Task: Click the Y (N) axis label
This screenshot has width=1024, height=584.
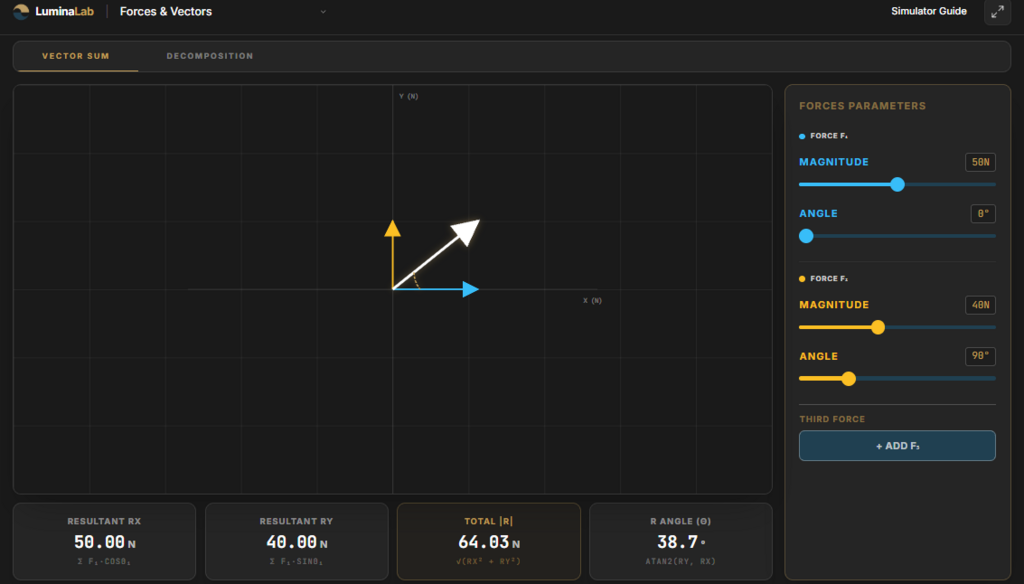Action: [x=409, y=97]
